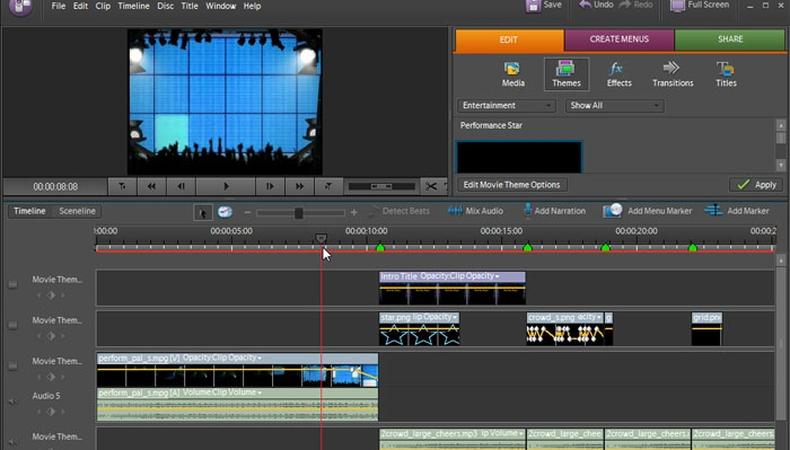Viewport: 790px width, 450px height.
Task: Open the Show All dropdown
Action: pyautogui.click(x=614, y=105)
